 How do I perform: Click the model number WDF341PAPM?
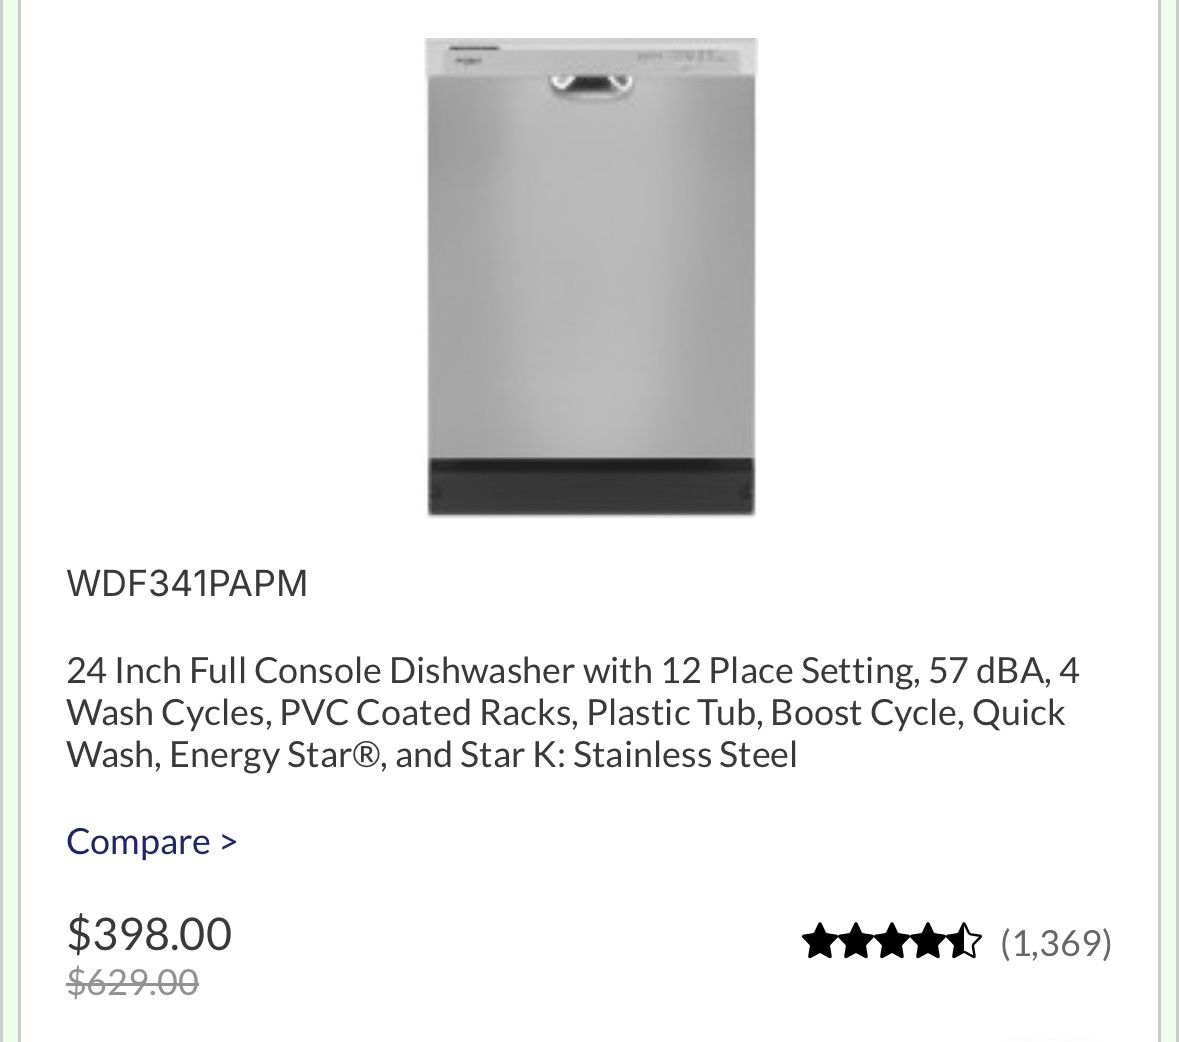pos(187,583)
